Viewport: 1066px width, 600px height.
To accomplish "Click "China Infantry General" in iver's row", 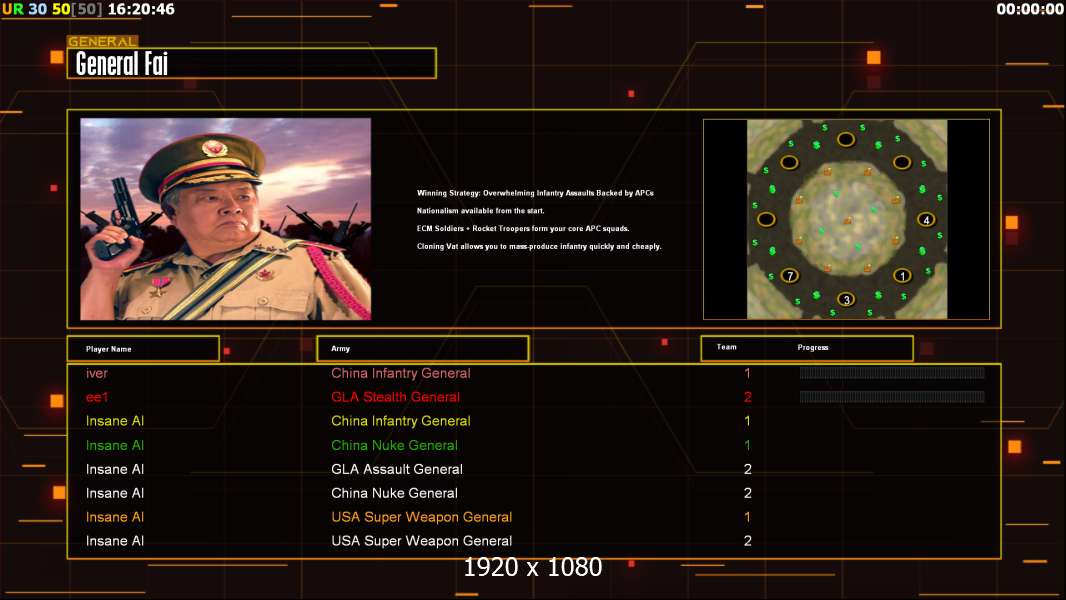I will 400,373.
